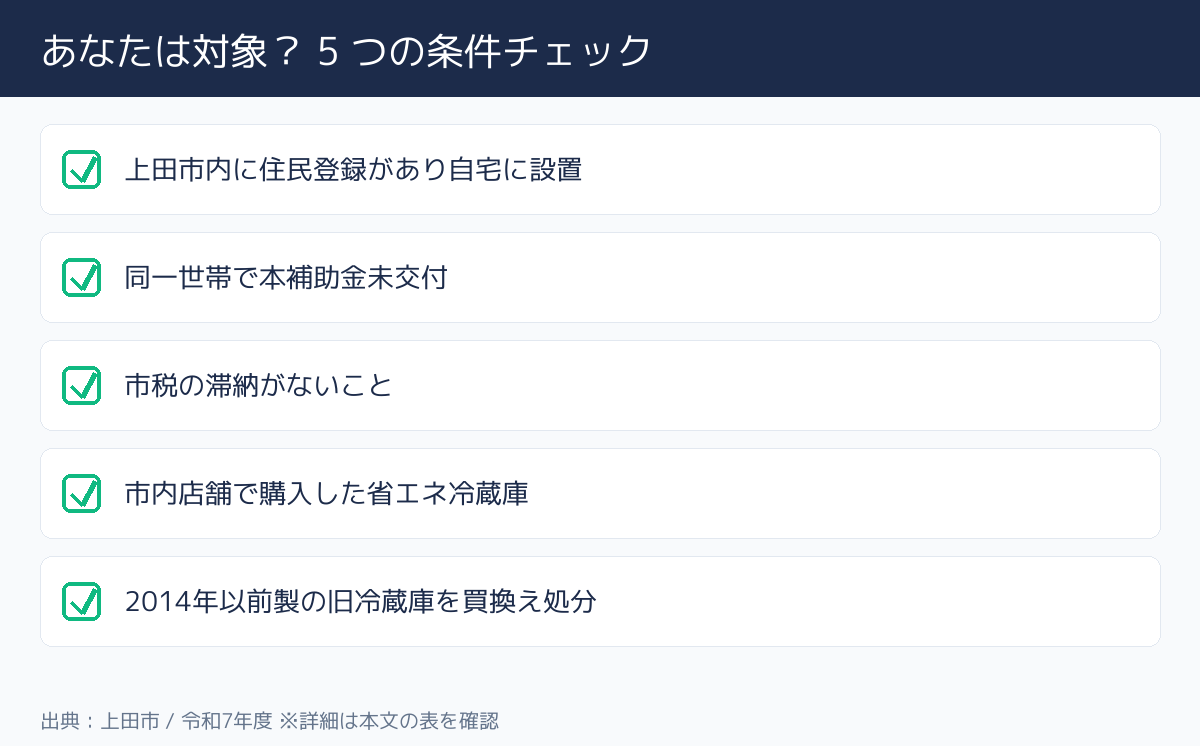Click the 令和7年度 footer text
The width and height of the screenshot is (1200, 746).
[x=227, y=721]
